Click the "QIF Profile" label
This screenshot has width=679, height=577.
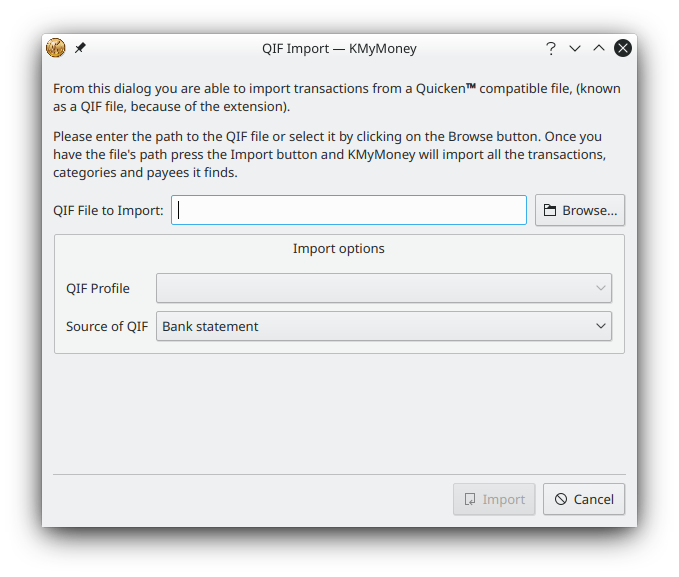(x=98, y=288)
